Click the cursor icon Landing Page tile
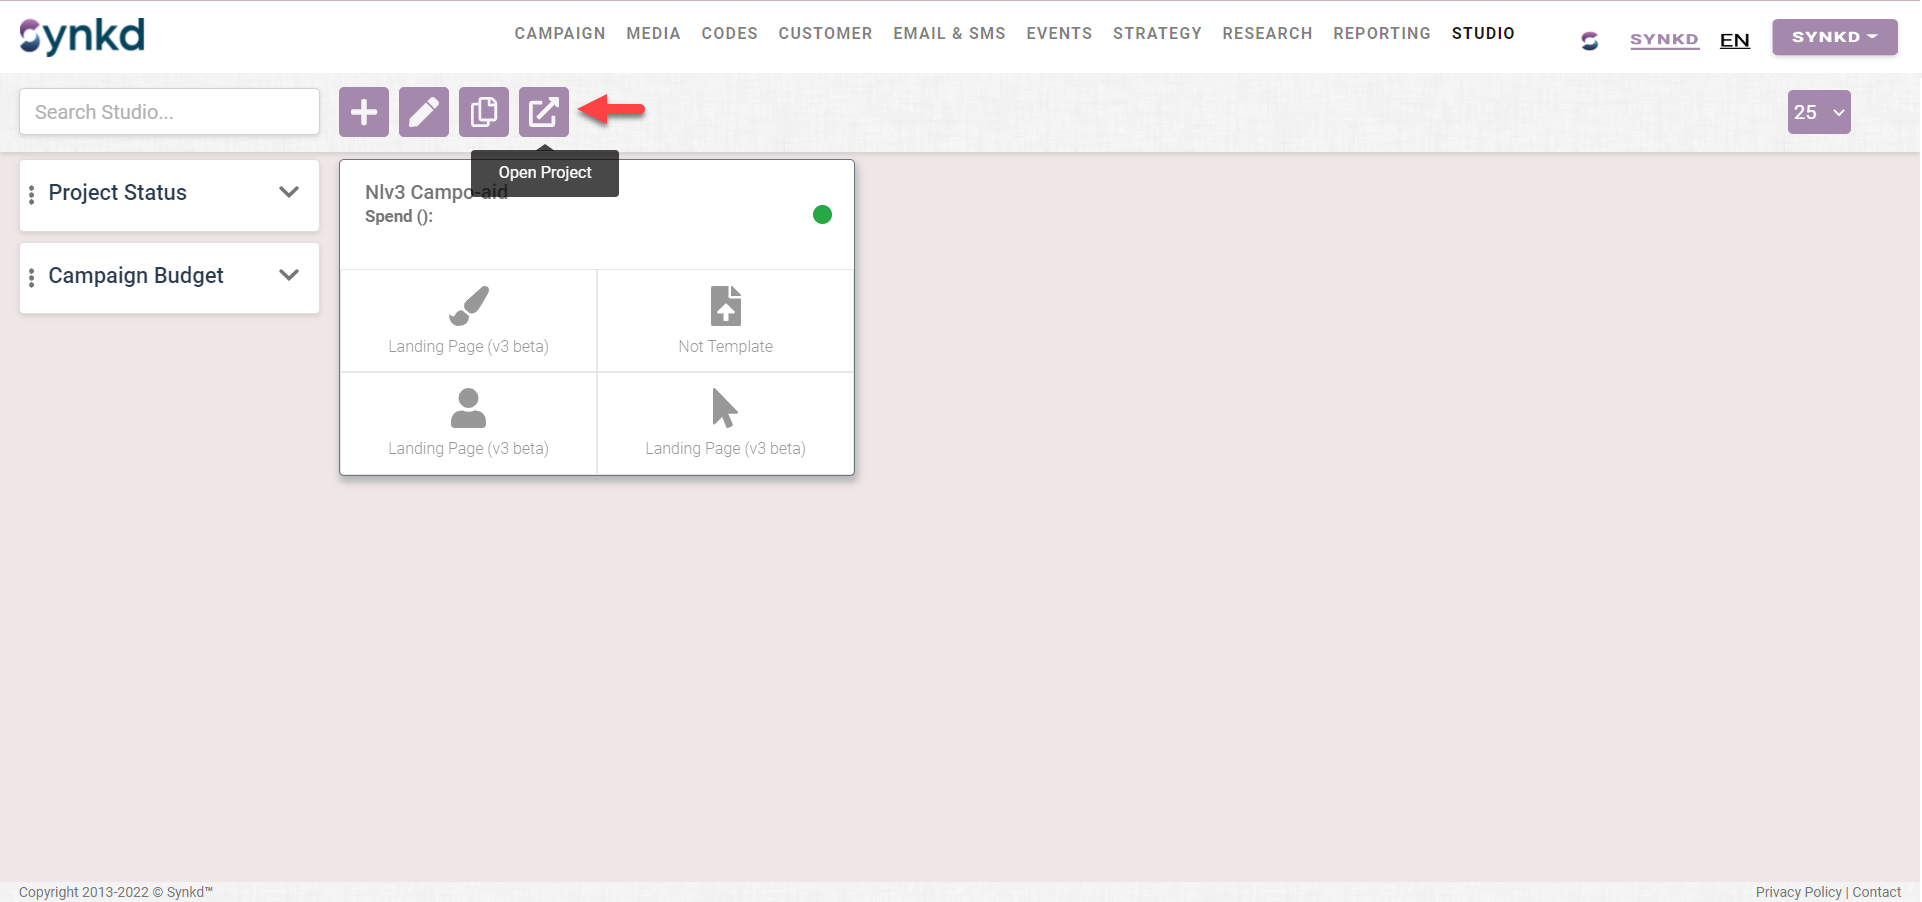 724,423
